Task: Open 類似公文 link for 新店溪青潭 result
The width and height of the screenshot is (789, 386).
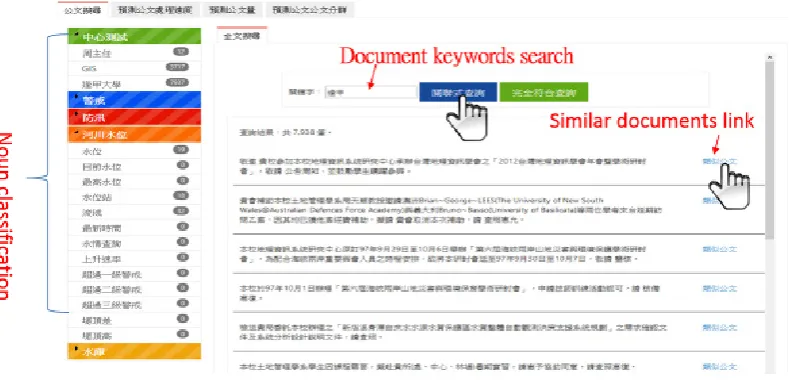Action: 720,328
